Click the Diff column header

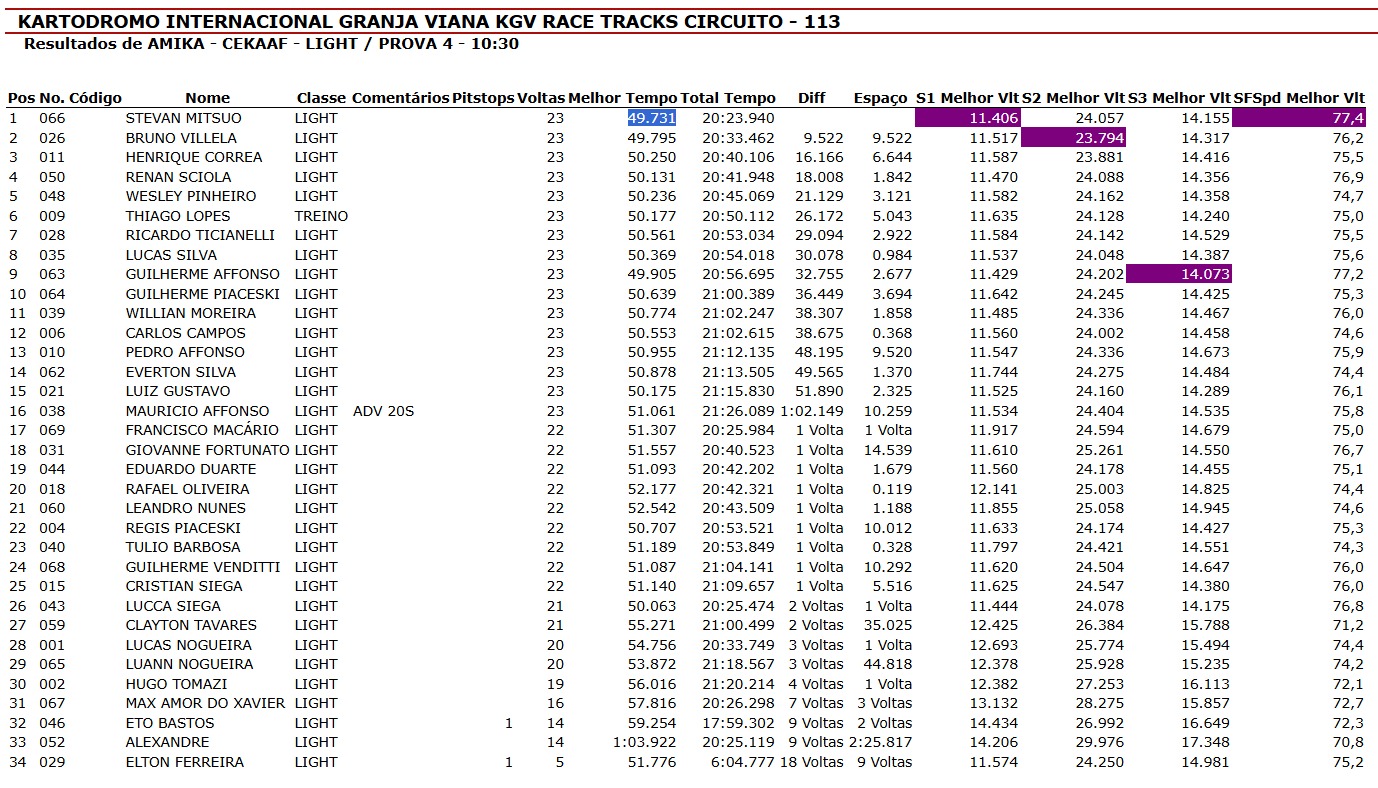tap(812, 98)
